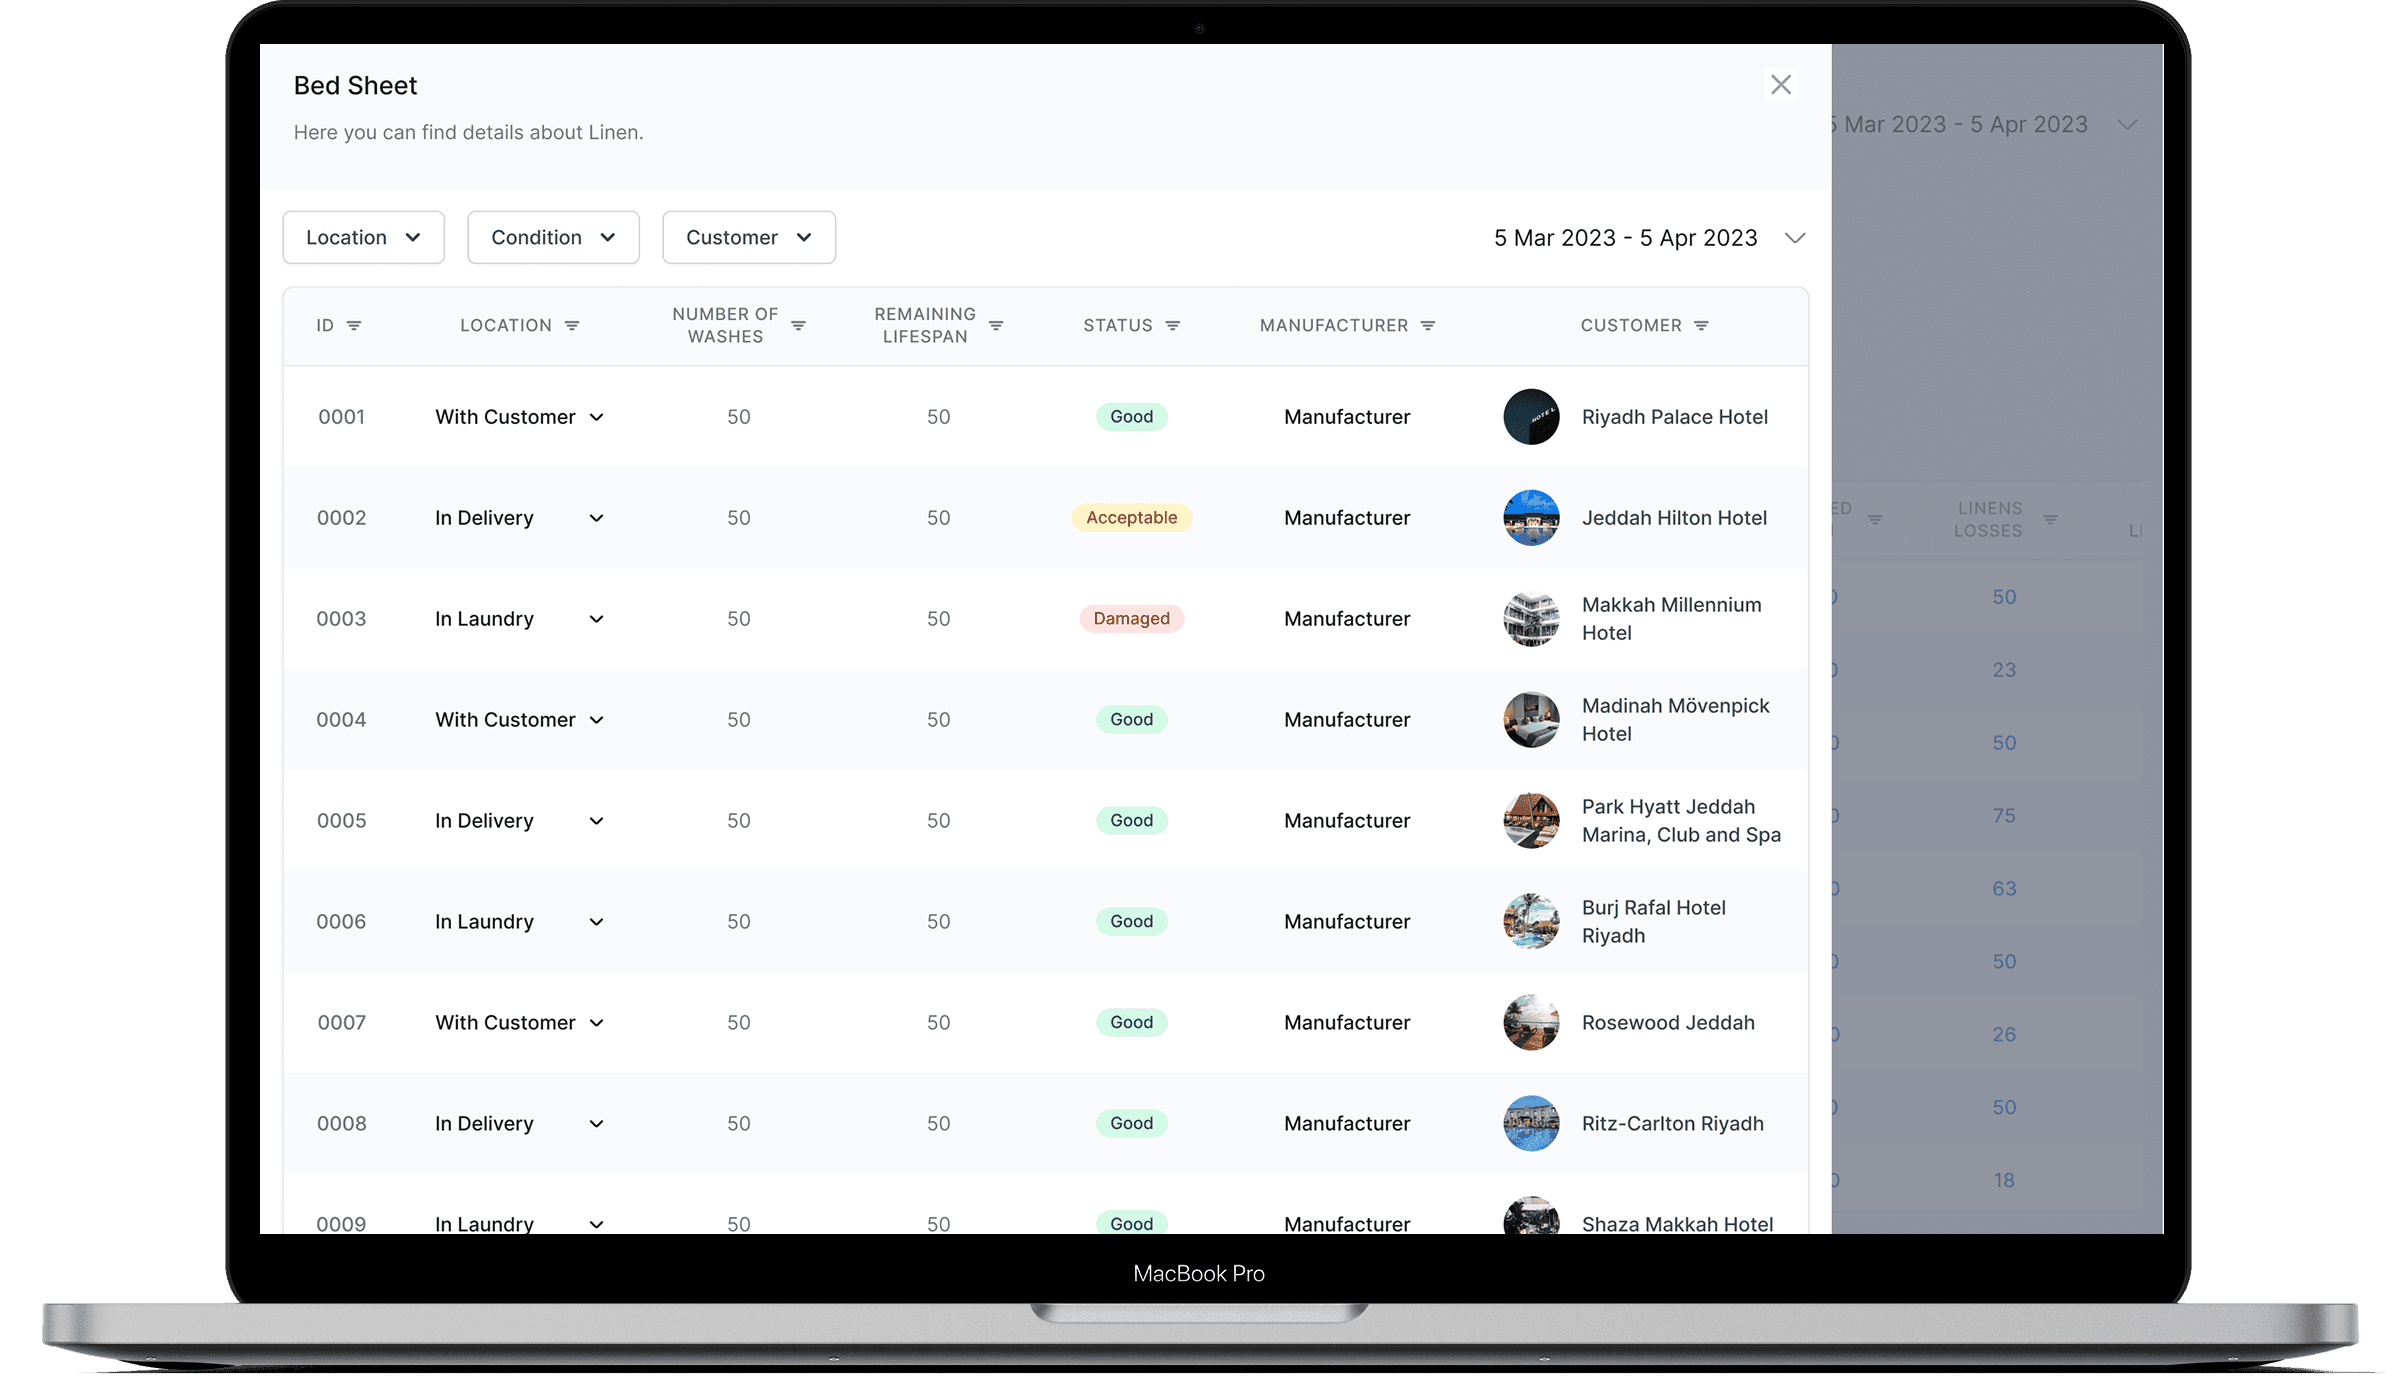This screenshot has height=1376, width=2401.
Task: Click the Jeddah Hilton Hotel thumbnail
Action: pyautogui.click(x=1531, y=518)
